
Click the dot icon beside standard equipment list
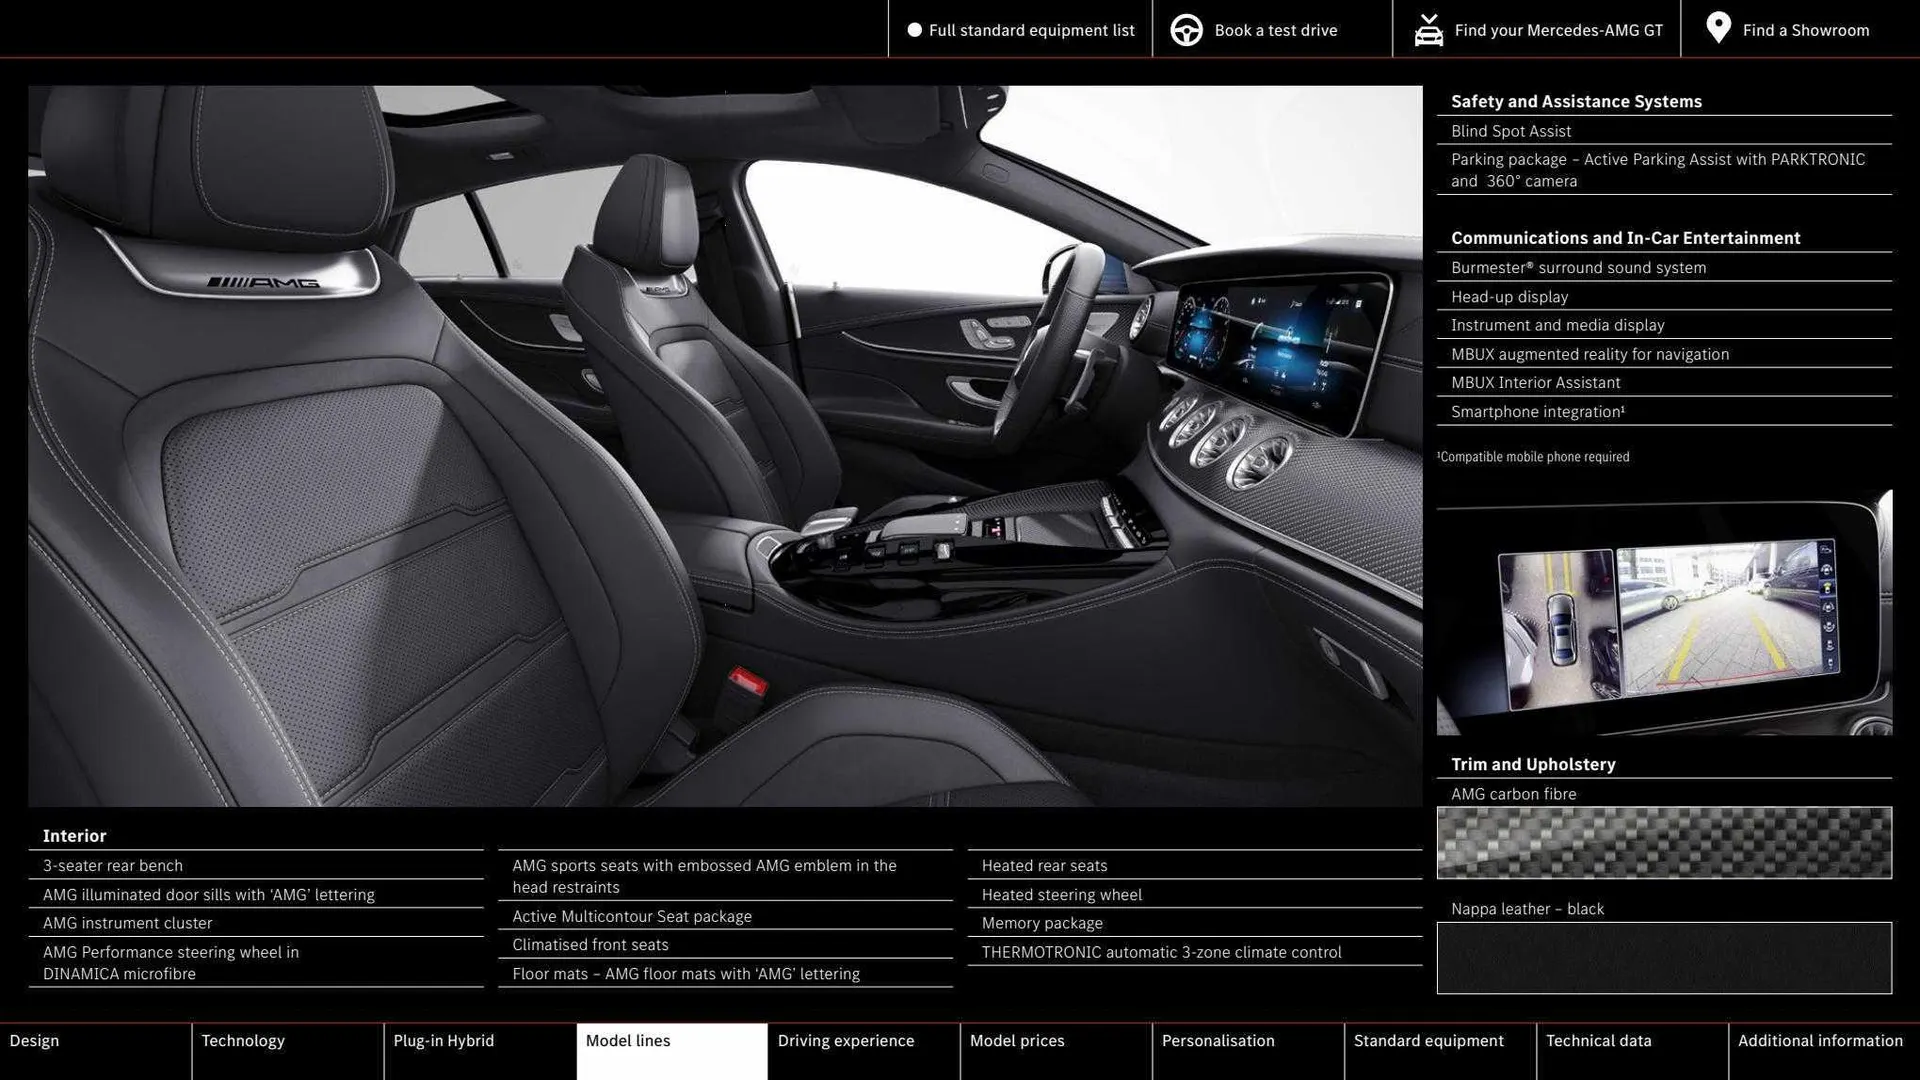click(x=913, y=29)
